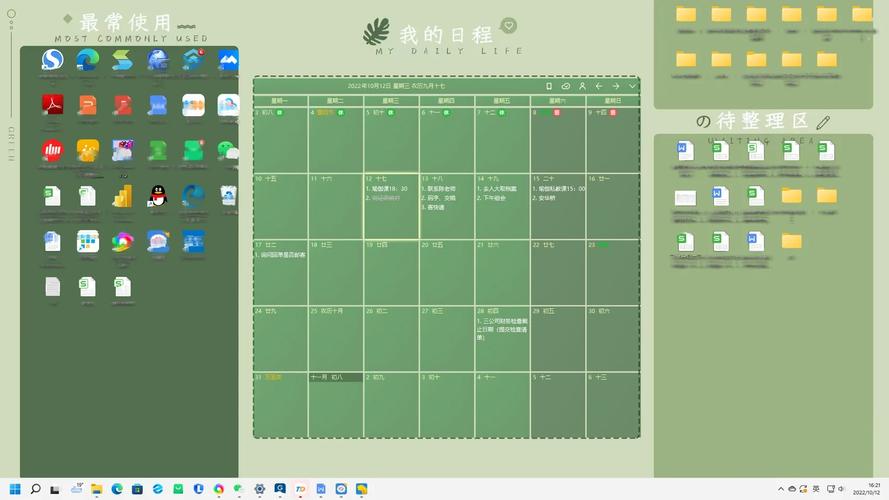Select calendar cell 15 二十
The image size is (889, 500).
coord(558,206)
